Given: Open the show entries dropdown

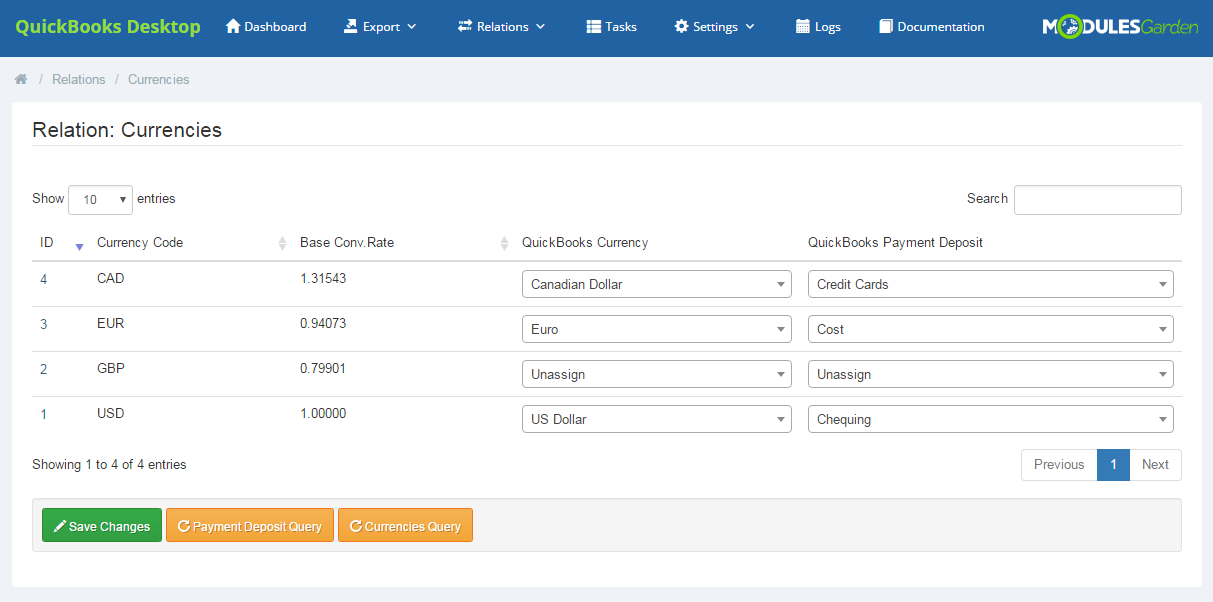Looking at the screenshot, I should [100, 200].
